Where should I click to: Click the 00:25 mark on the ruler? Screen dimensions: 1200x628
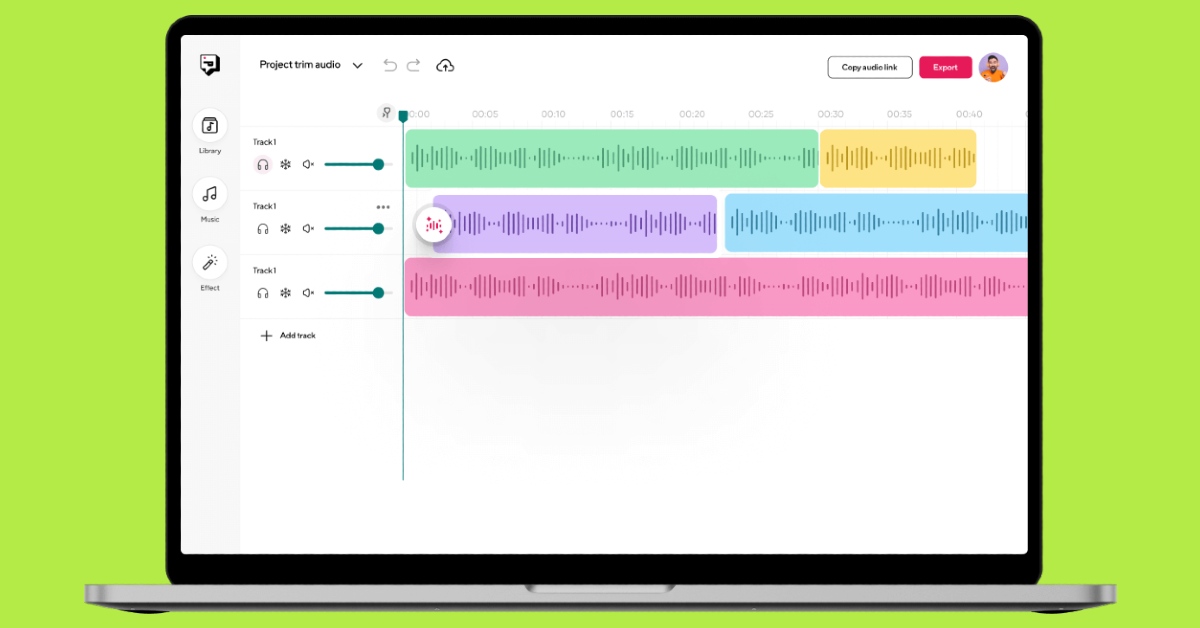point(761,114)
